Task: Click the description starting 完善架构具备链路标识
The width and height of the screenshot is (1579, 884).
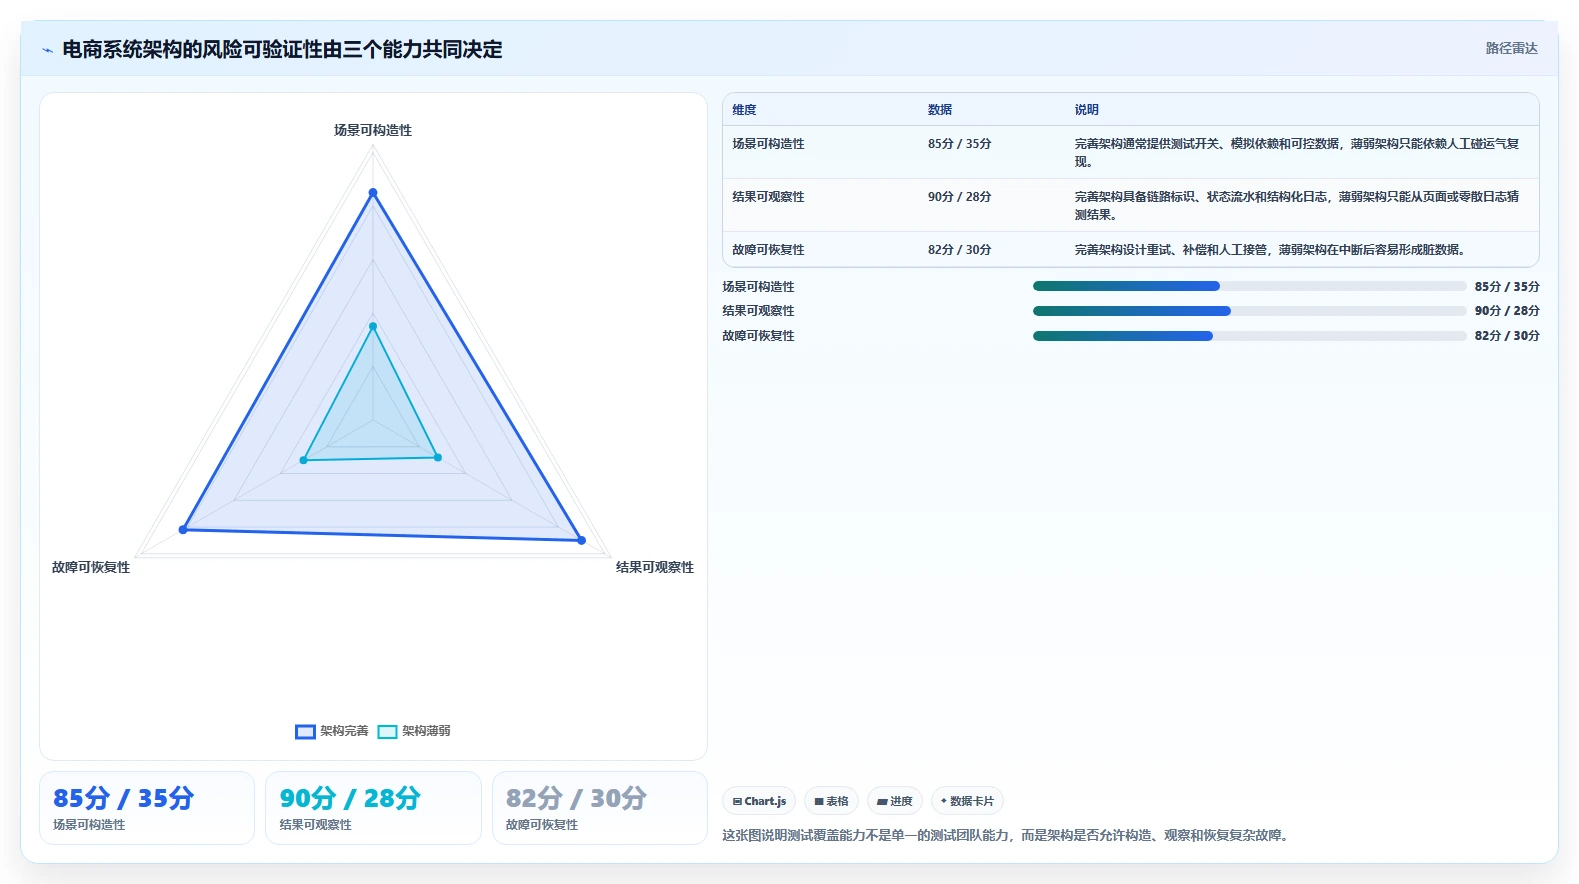Action: (x=1297, y=206)
